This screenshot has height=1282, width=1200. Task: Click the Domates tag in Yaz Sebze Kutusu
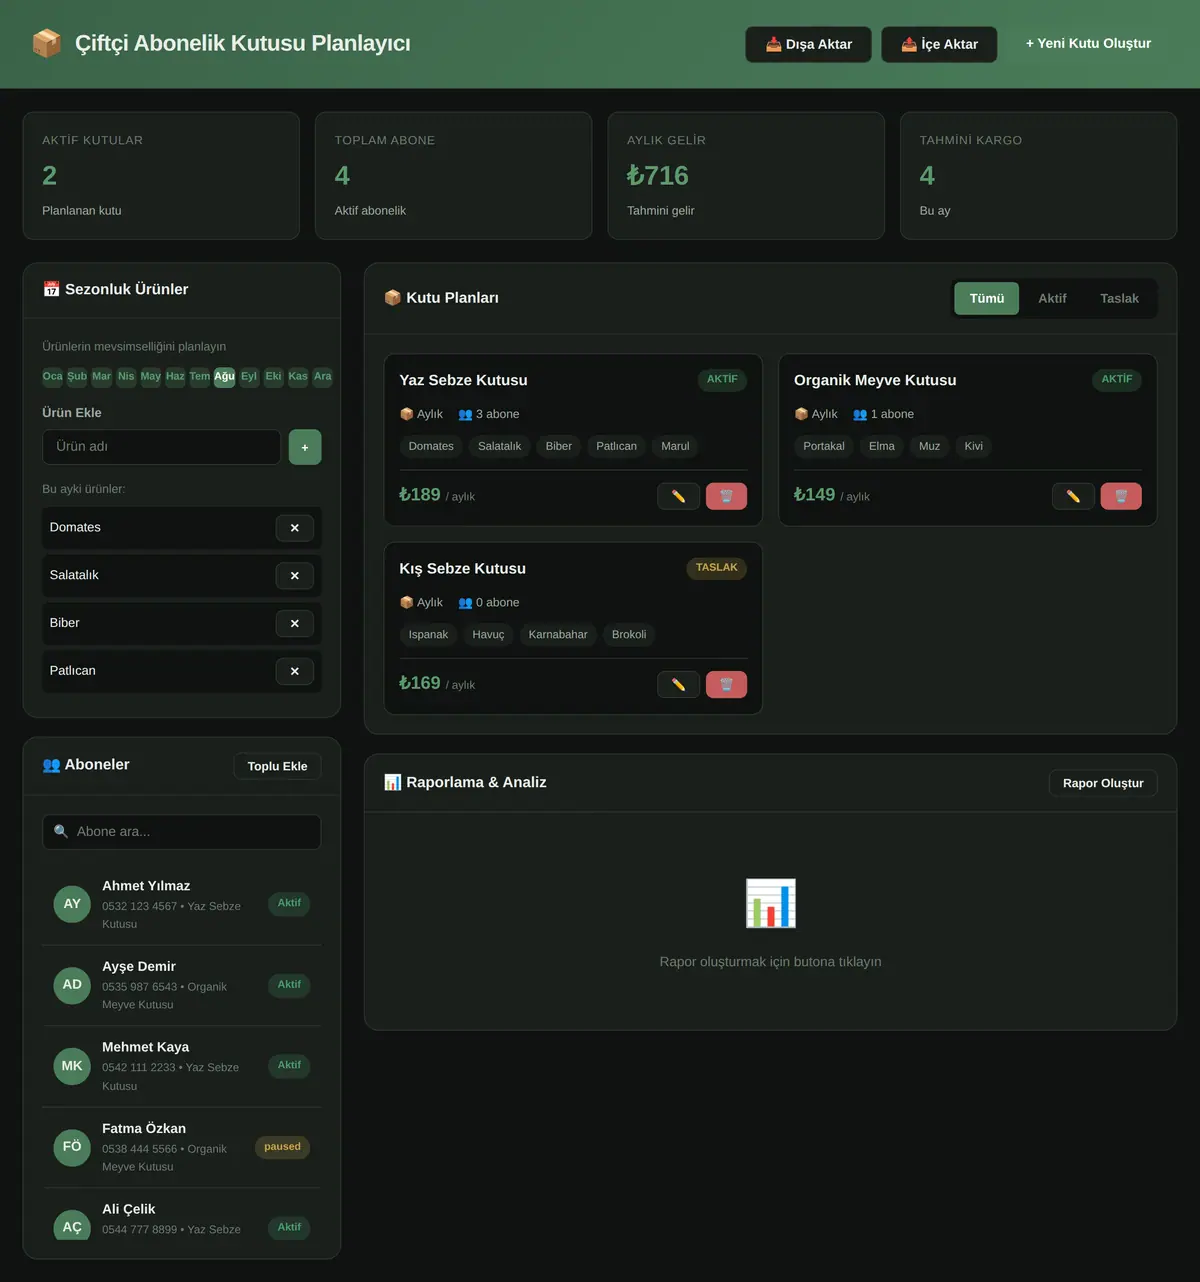431,446
